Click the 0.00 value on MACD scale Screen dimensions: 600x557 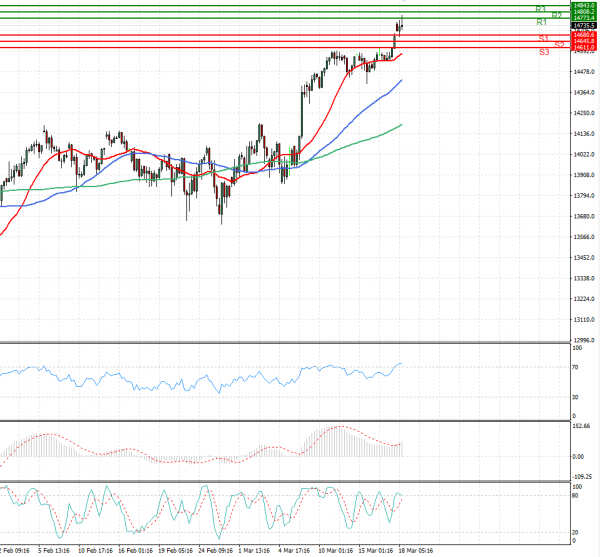click(x=578, y=456)
